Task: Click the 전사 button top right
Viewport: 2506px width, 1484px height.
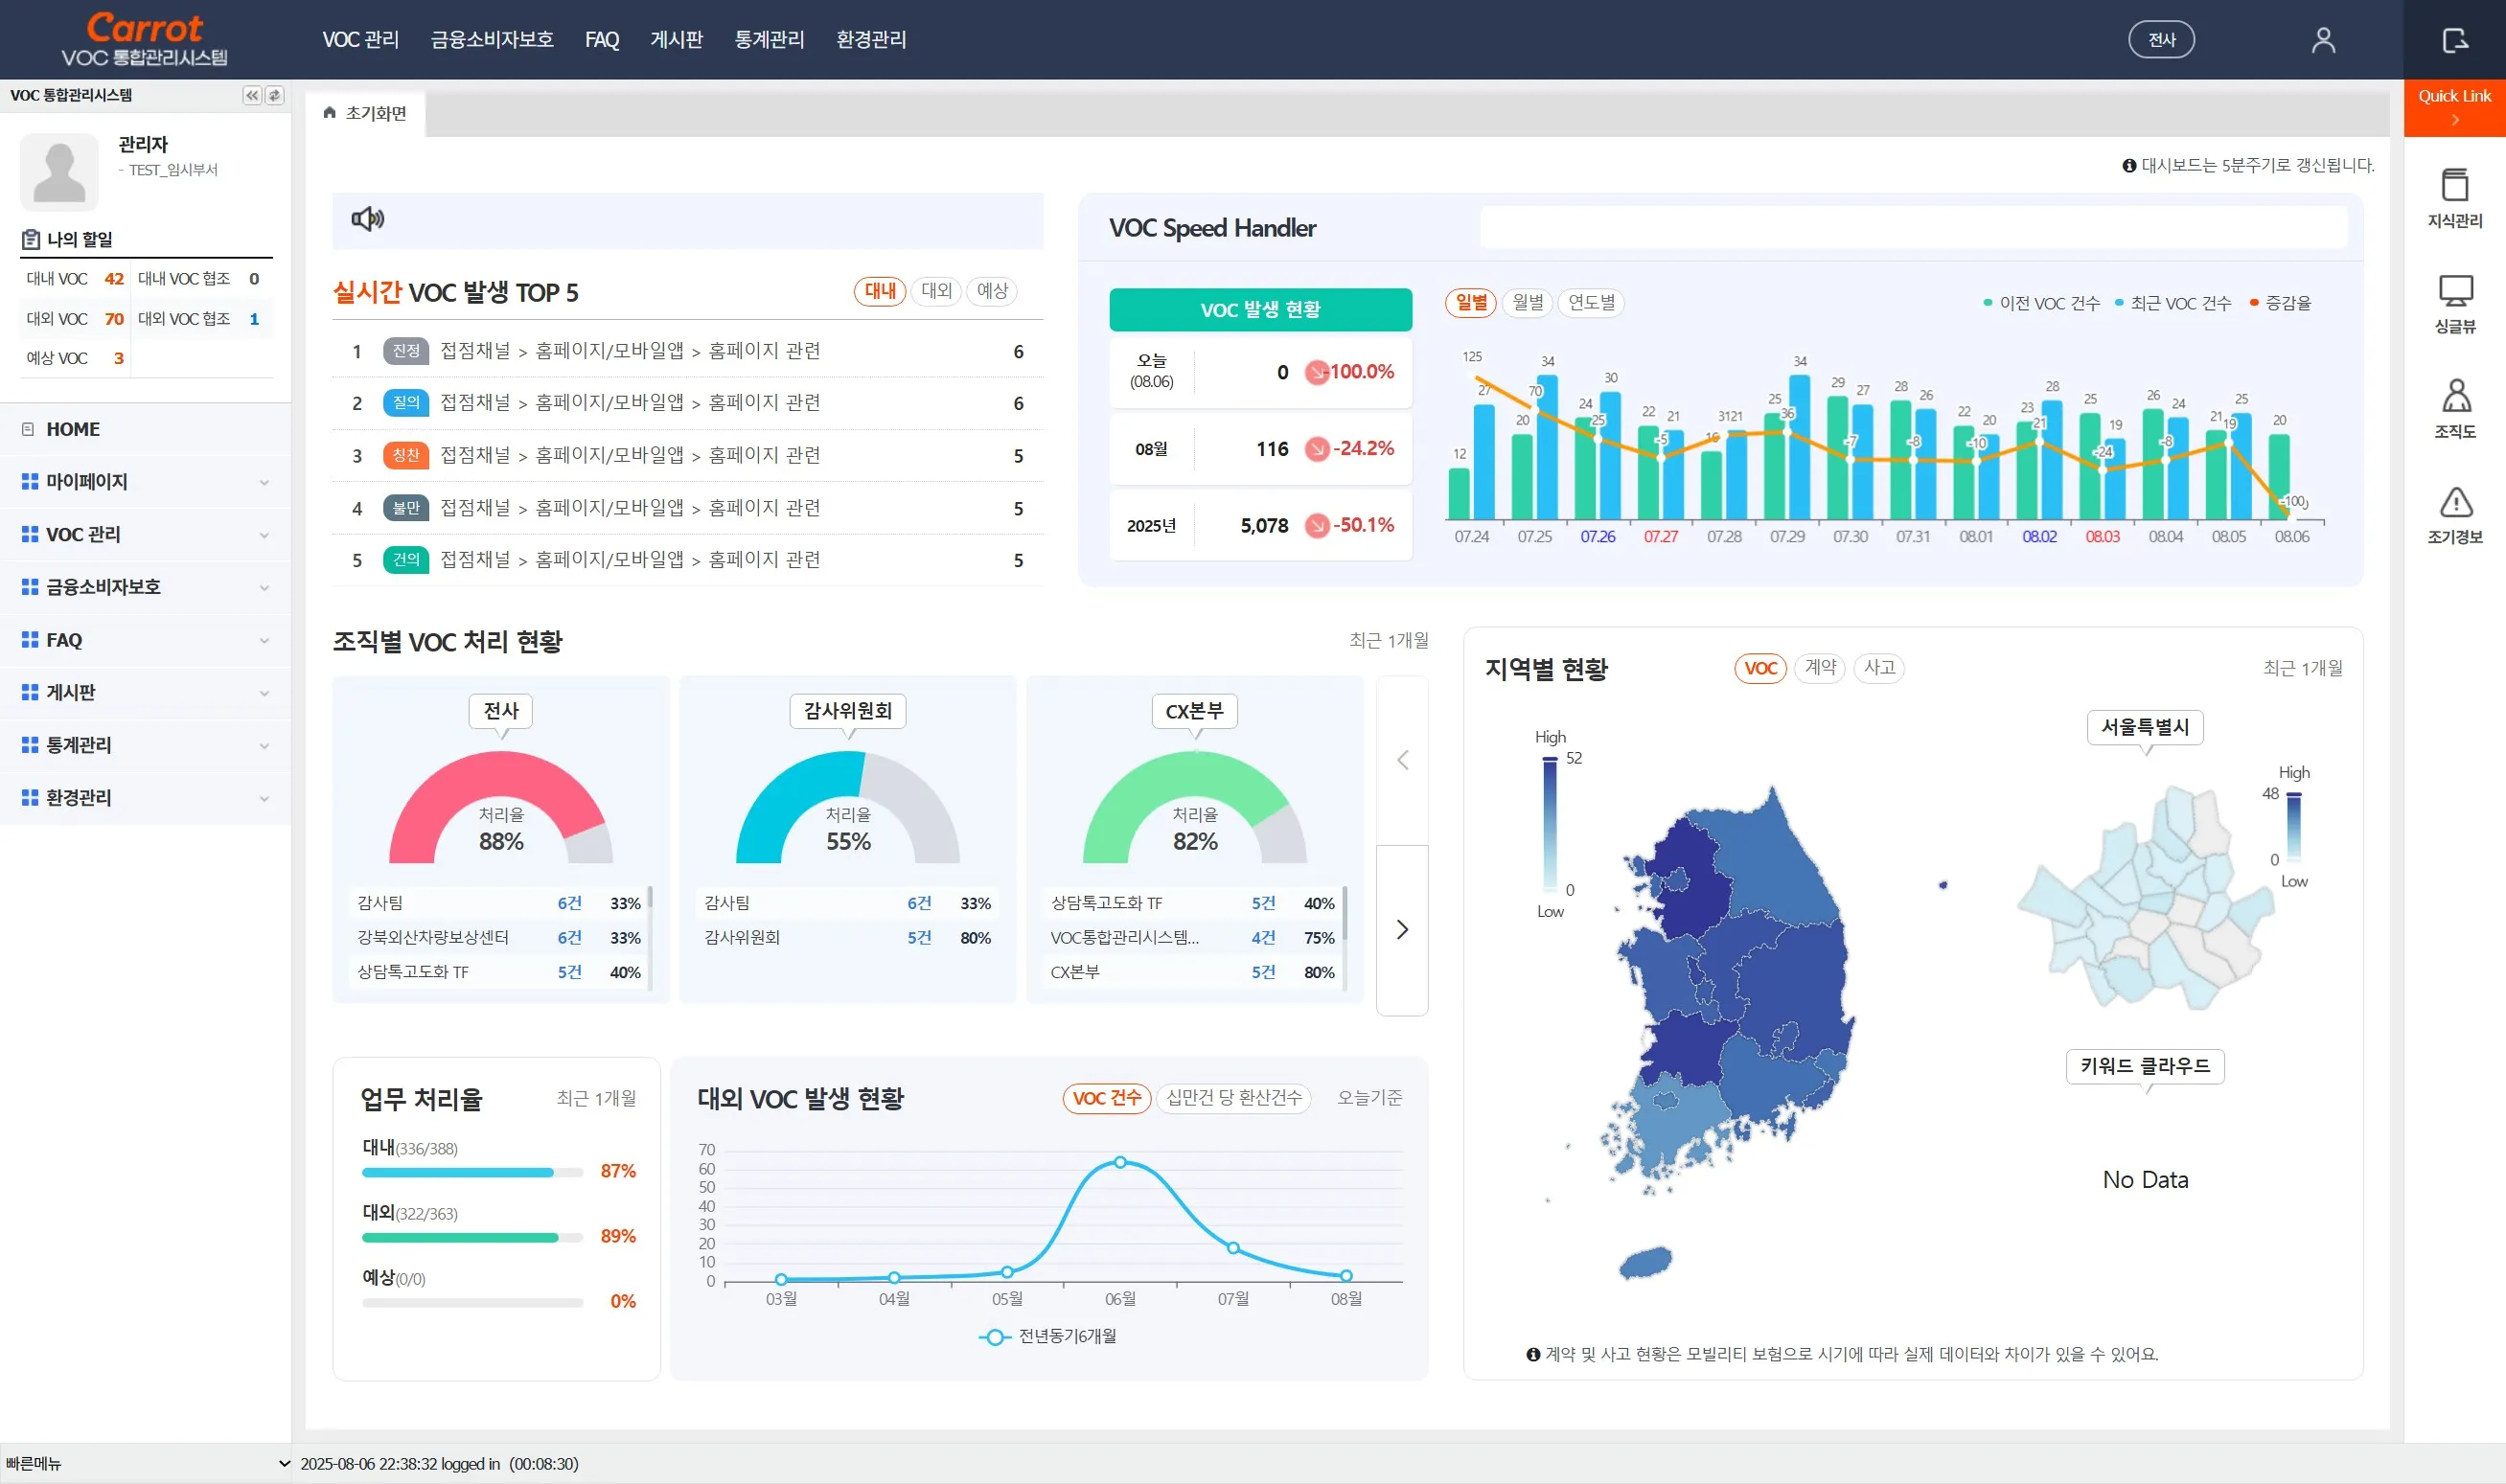Action: pos(2161,39)
